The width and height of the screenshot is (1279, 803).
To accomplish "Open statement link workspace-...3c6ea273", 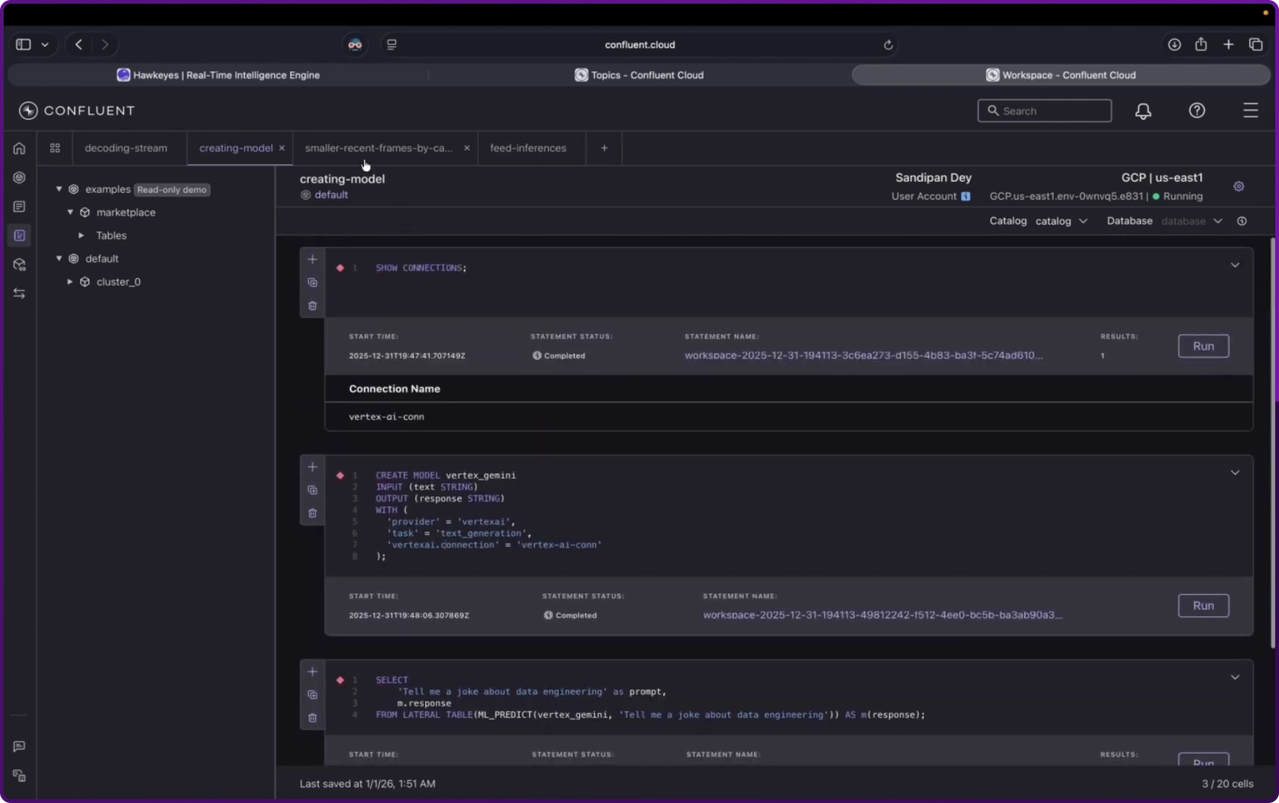I will coord(864,355).
